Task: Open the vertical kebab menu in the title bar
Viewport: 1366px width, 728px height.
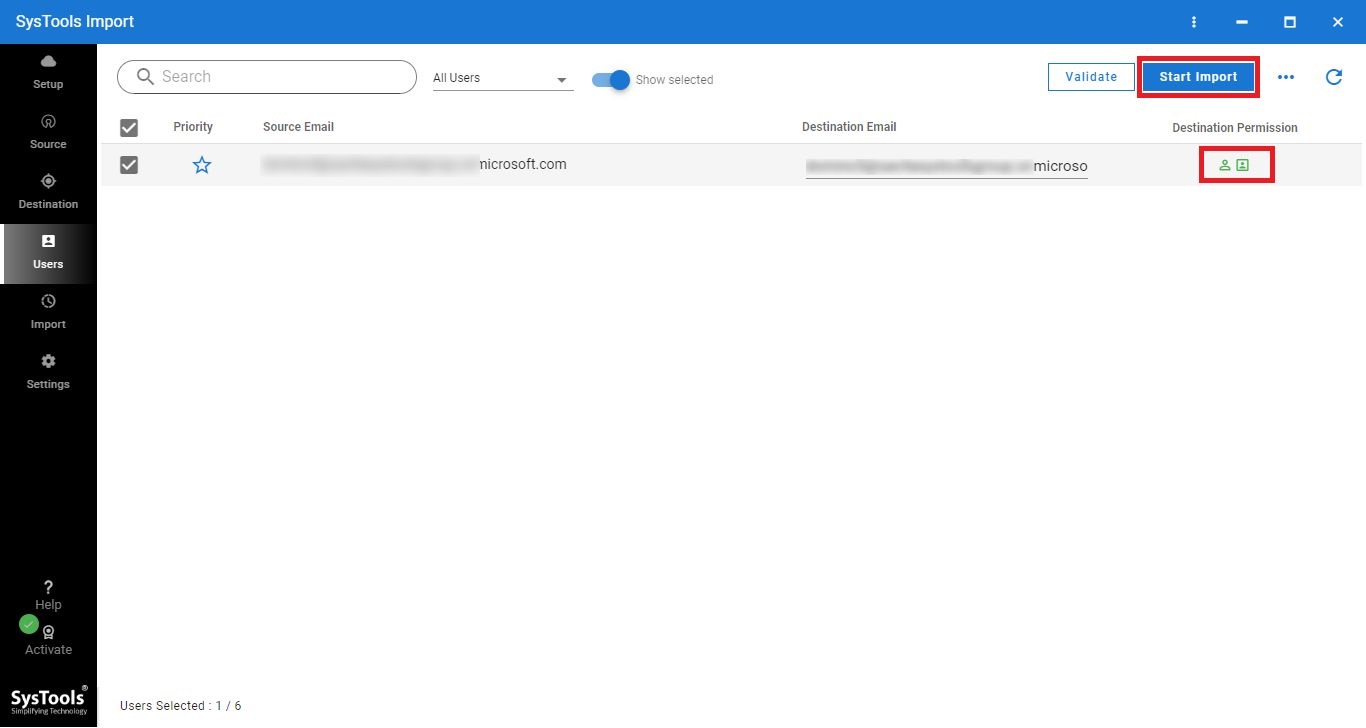Action: coord(1194,22)
